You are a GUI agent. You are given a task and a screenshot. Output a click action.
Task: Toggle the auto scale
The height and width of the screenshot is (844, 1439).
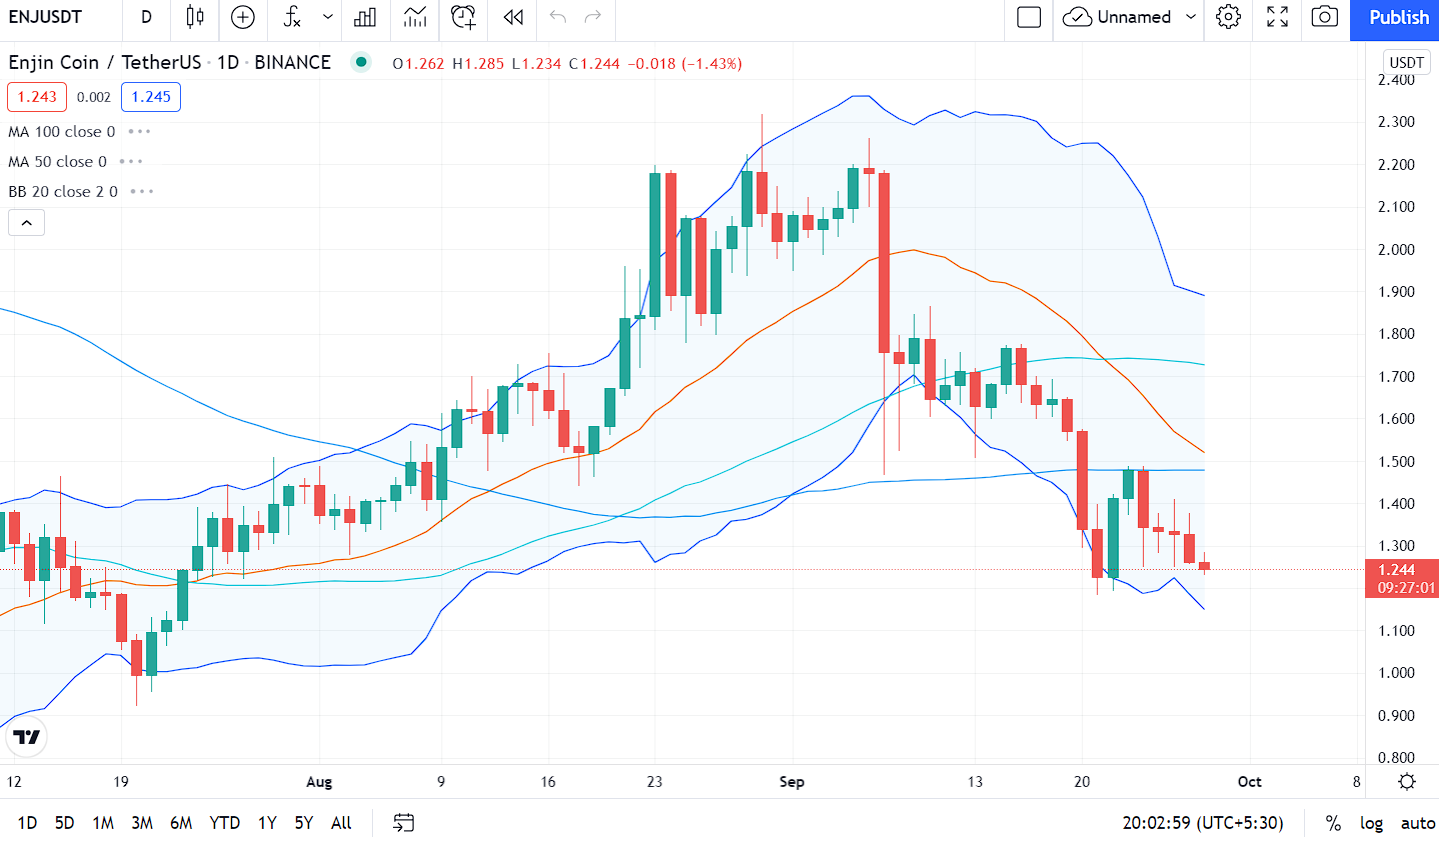1417,823
